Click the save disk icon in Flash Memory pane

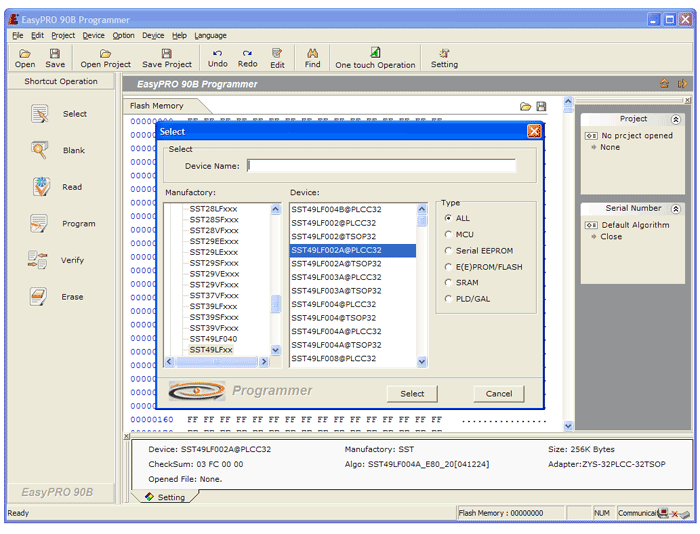click(x=541, y=106)
